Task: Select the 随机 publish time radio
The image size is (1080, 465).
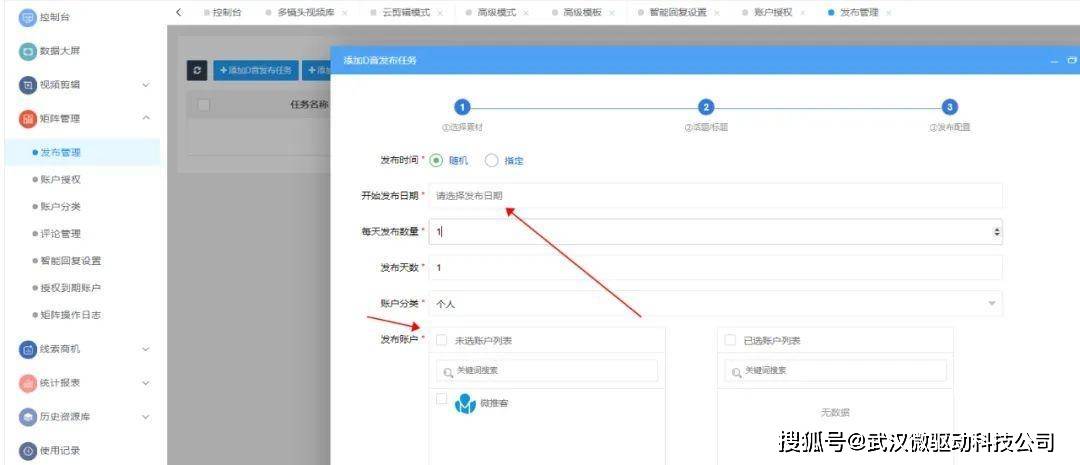Action: [435, 160]
